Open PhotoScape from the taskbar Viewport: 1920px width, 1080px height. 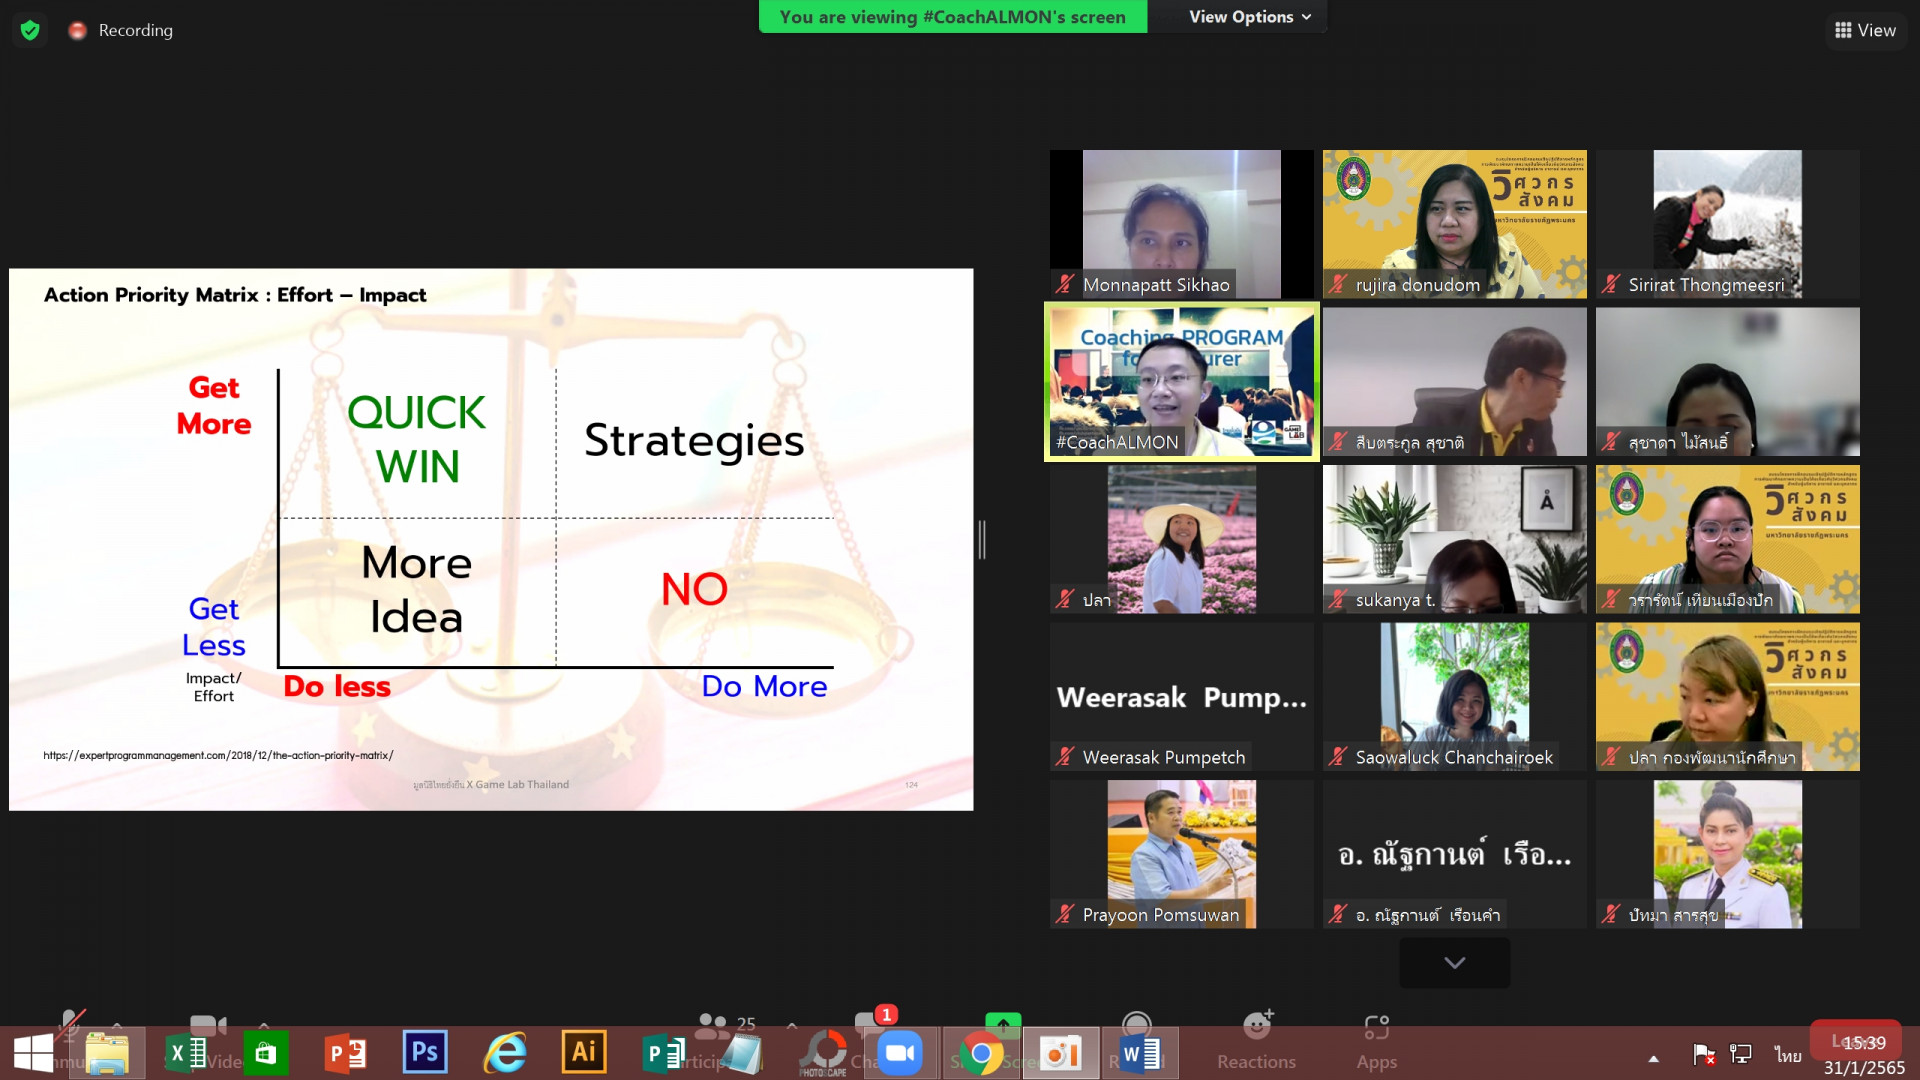click(x=822, y=1053)
